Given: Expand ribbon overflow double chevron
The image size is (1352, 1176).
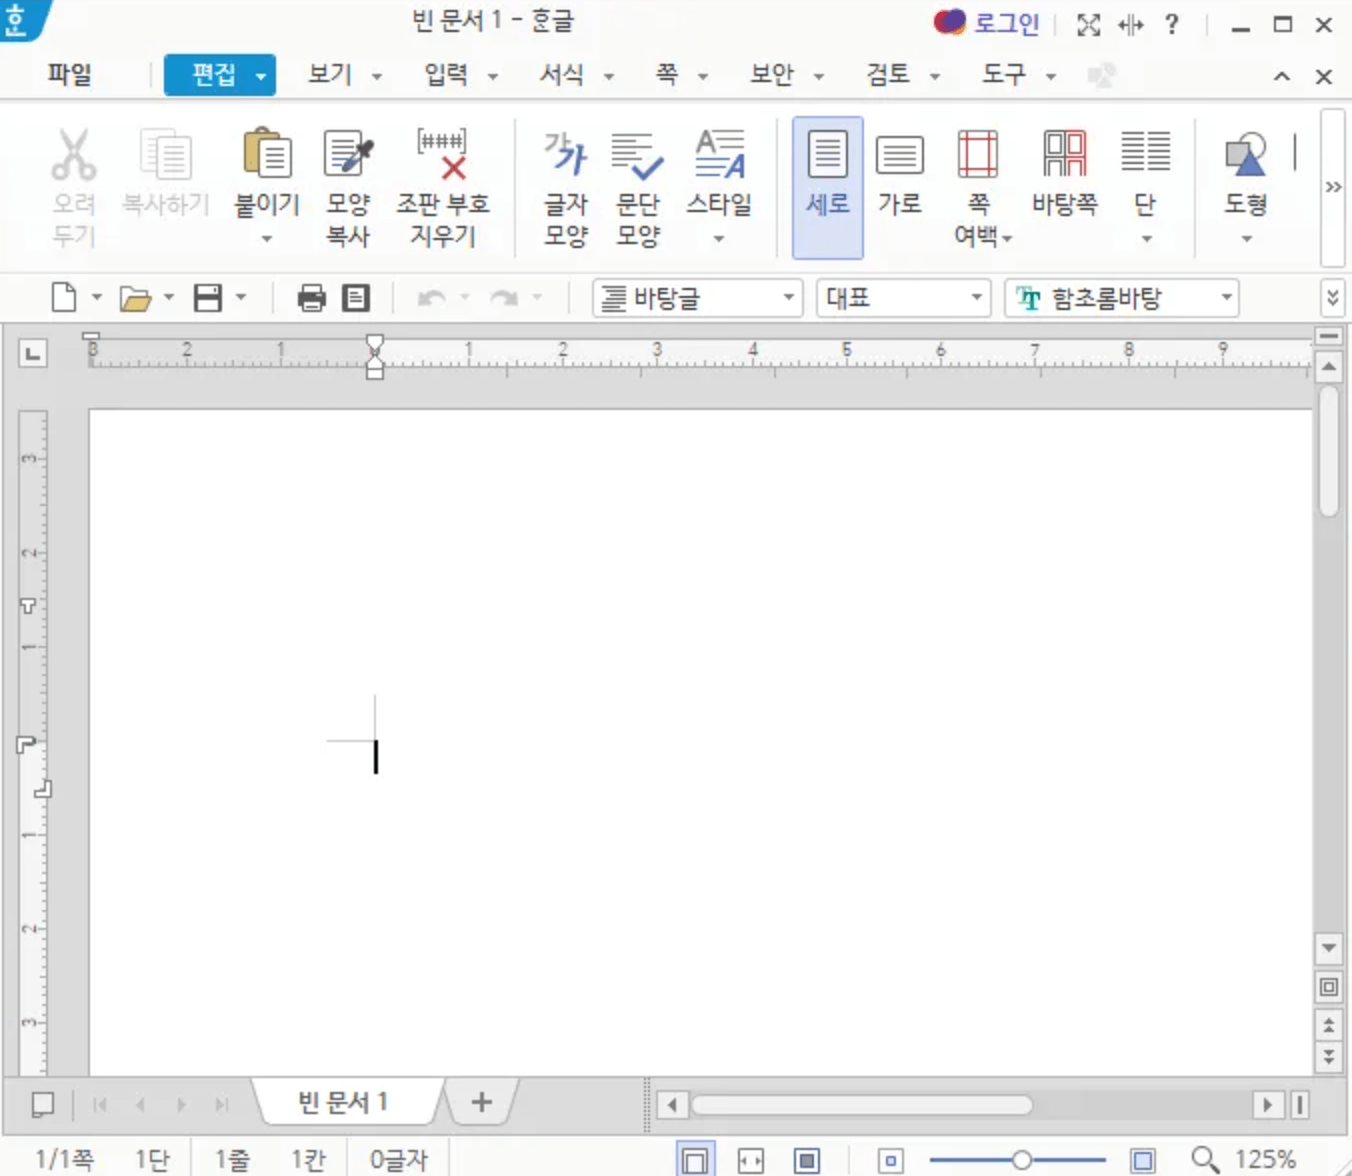Looking at the screenshot, I should [x=1333, y=187].
